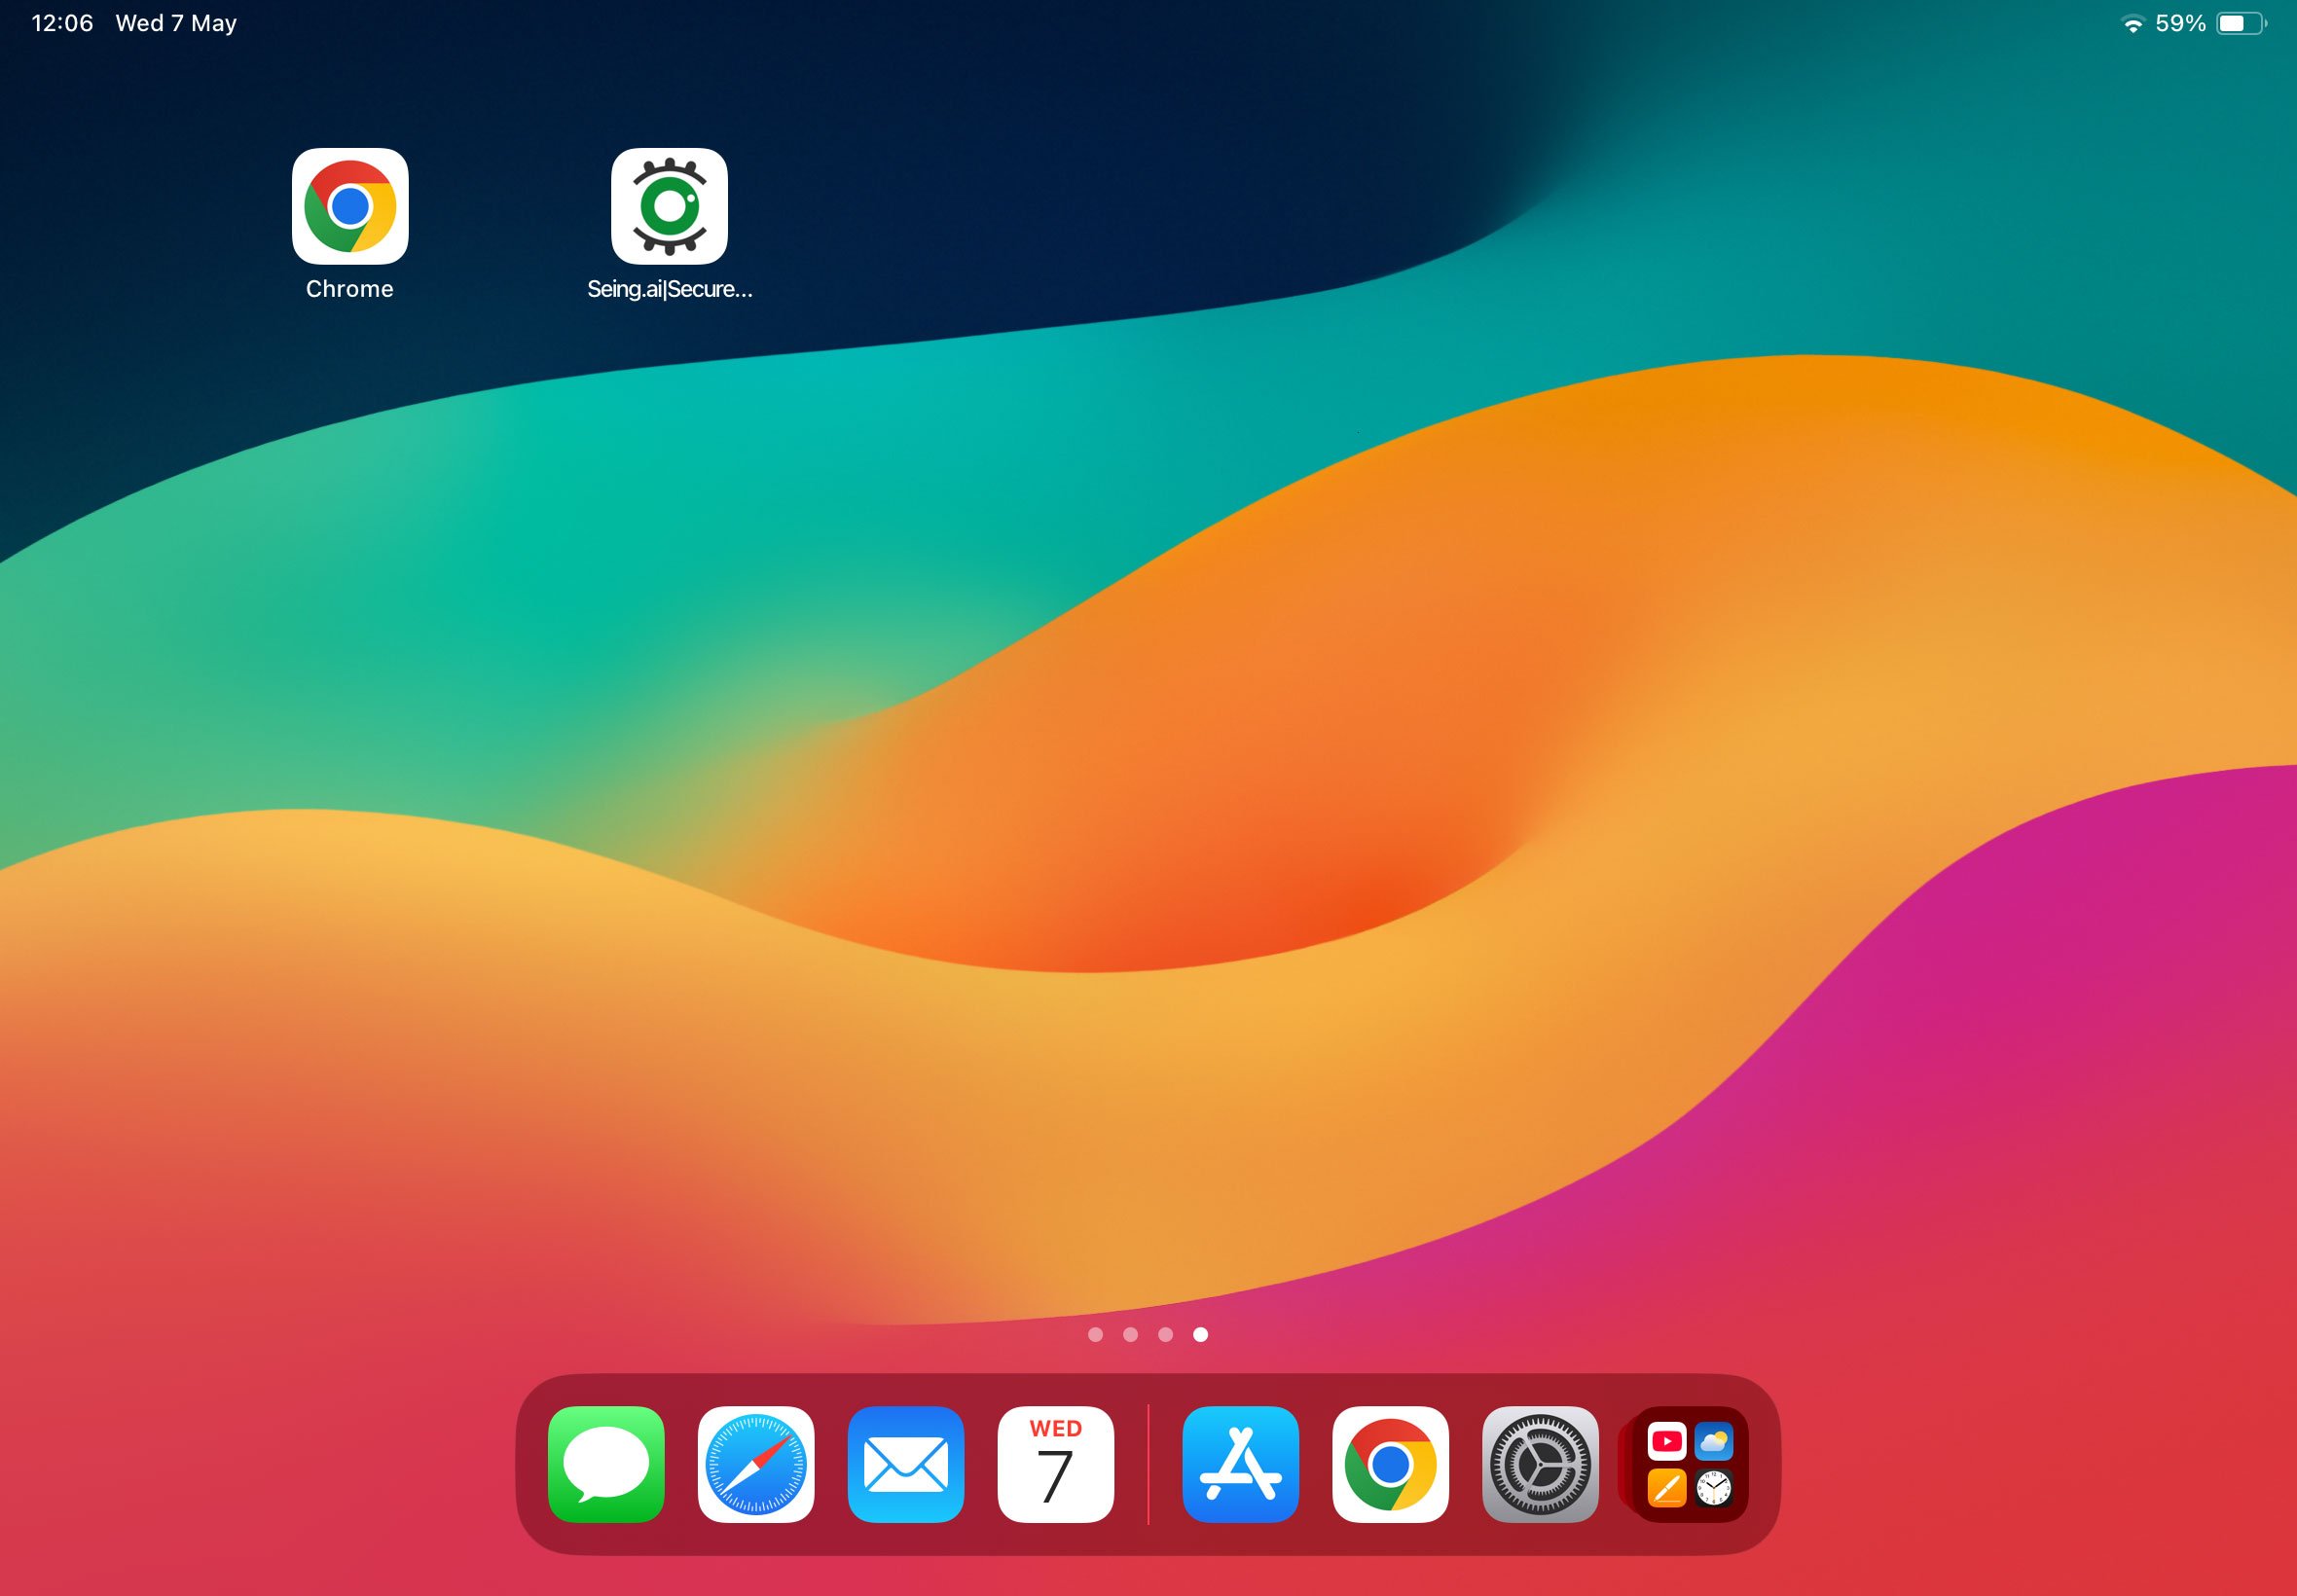Screen dimensions: 2297x1596
Task: Select the third page indicator dot
Action: [1165, 1334]
